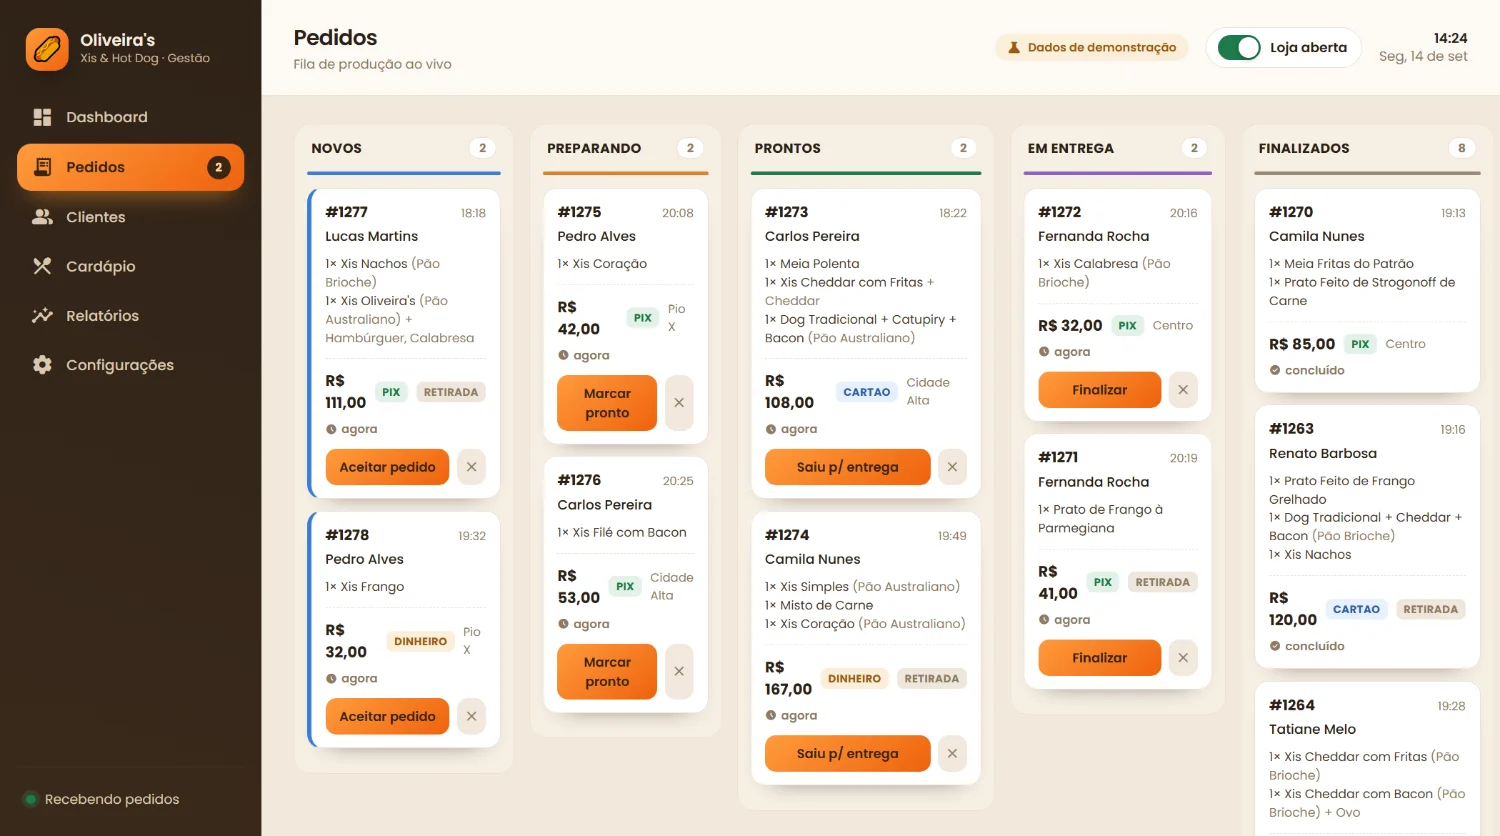The height and width of the screenshot is (836, 1500).
Task: Open the order #1264 card
Action: [1367, 760]
